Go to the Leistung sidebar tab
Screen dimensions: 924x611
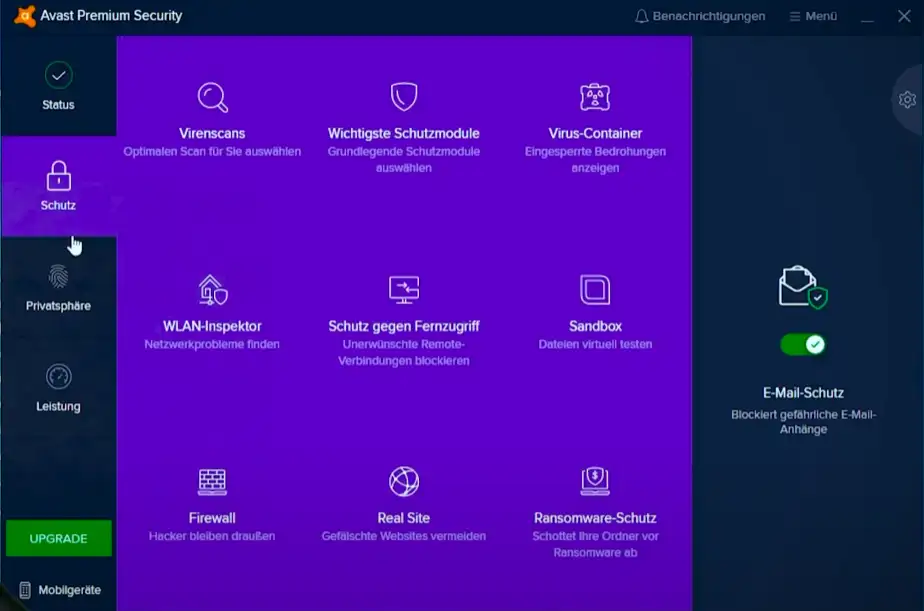pos(58,388)
